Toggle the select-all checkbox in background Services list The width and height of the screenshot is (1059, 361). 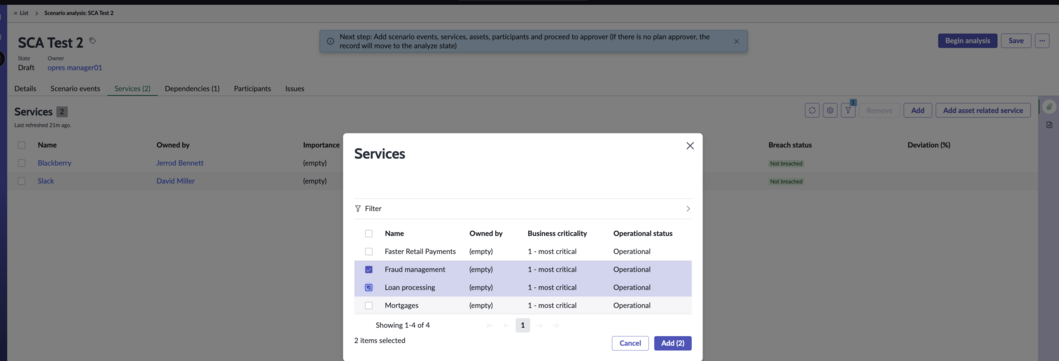tap(22, 145)
